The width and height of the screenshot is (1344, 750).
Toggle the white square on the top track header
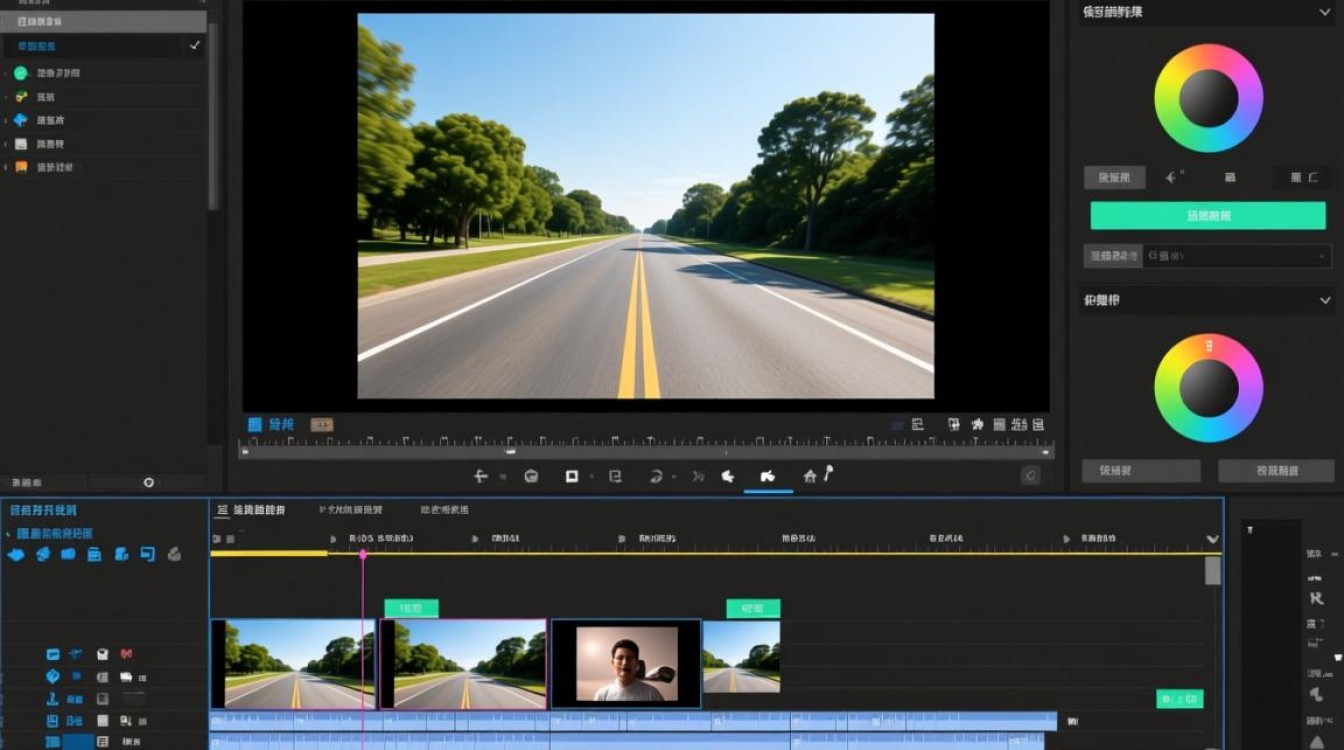click(x=102, y=654)
